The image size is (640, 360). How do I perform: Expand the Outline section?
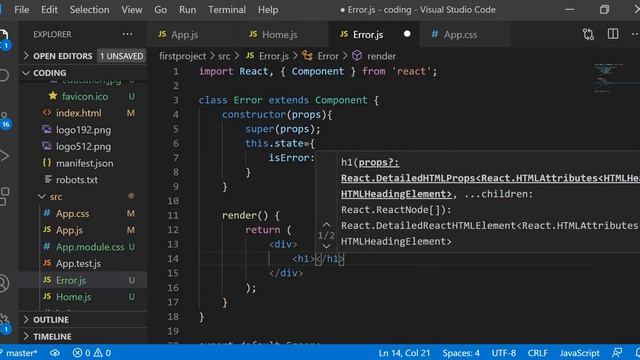(x=83, y=320)
